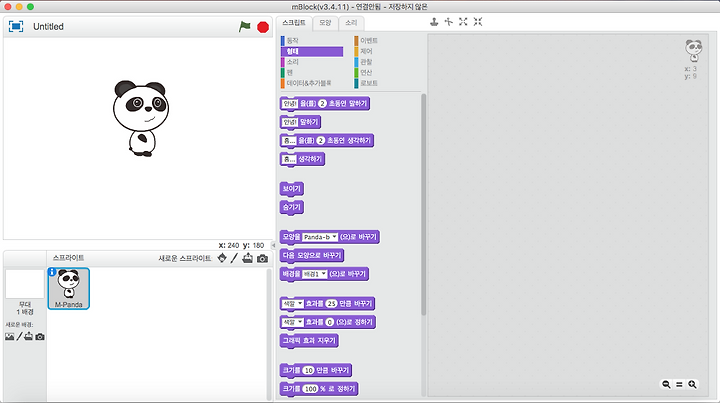Click the seconds value in the 생각하기 timed block
The width and height of the screenshot is (720, 403).
coord(321,140)
